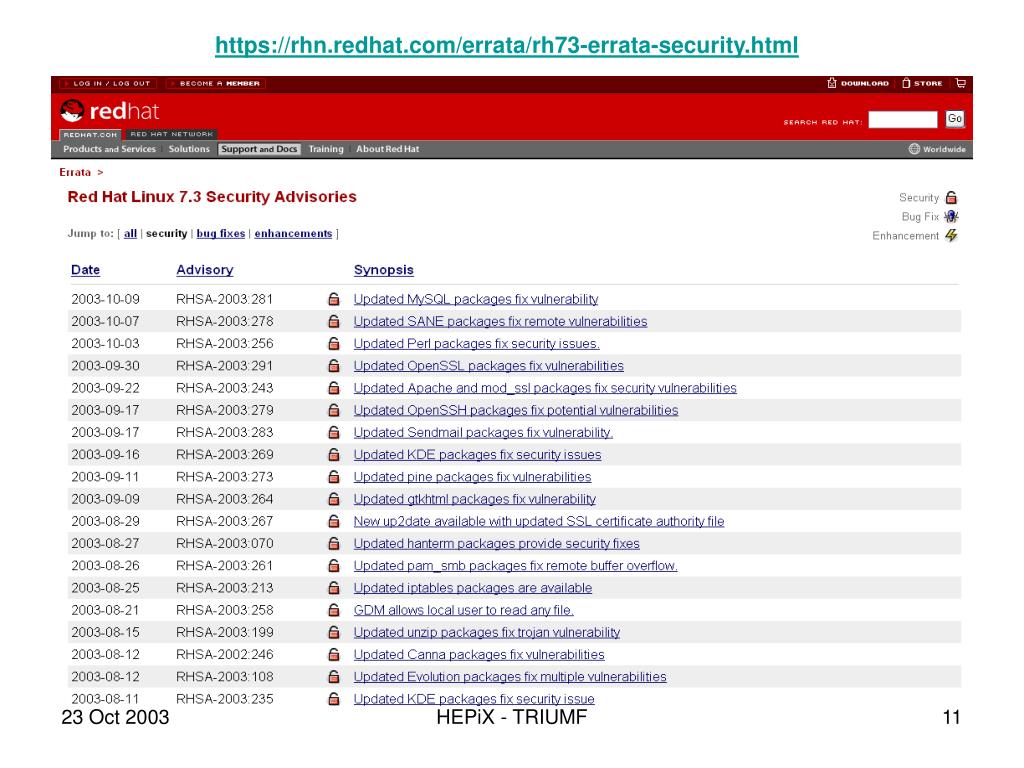Image resolution: width=1024 pixels, height=768 pixels.
Task: Click the Errata breadcrumb link
Action: 74,172
